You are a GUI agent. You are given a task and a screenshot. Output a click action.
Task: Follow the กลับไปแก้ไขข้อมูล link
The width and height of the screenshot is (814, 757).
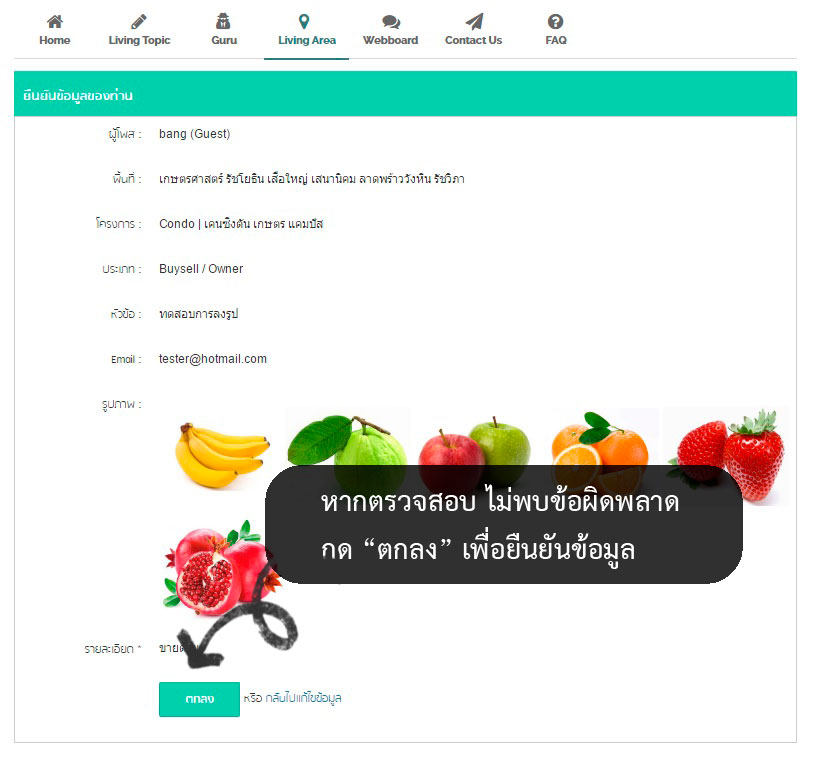tap(303, 698)
